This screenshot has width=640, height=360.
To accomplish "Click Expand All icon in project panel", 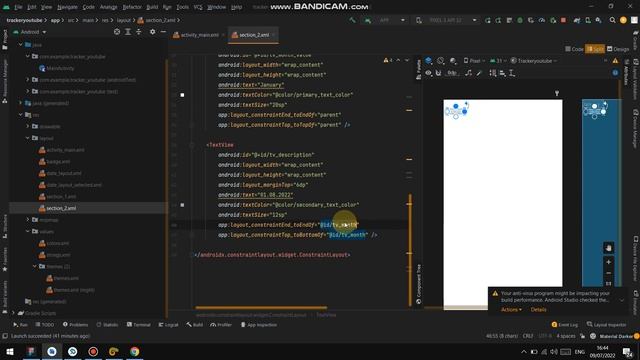I will coord(128,32).
